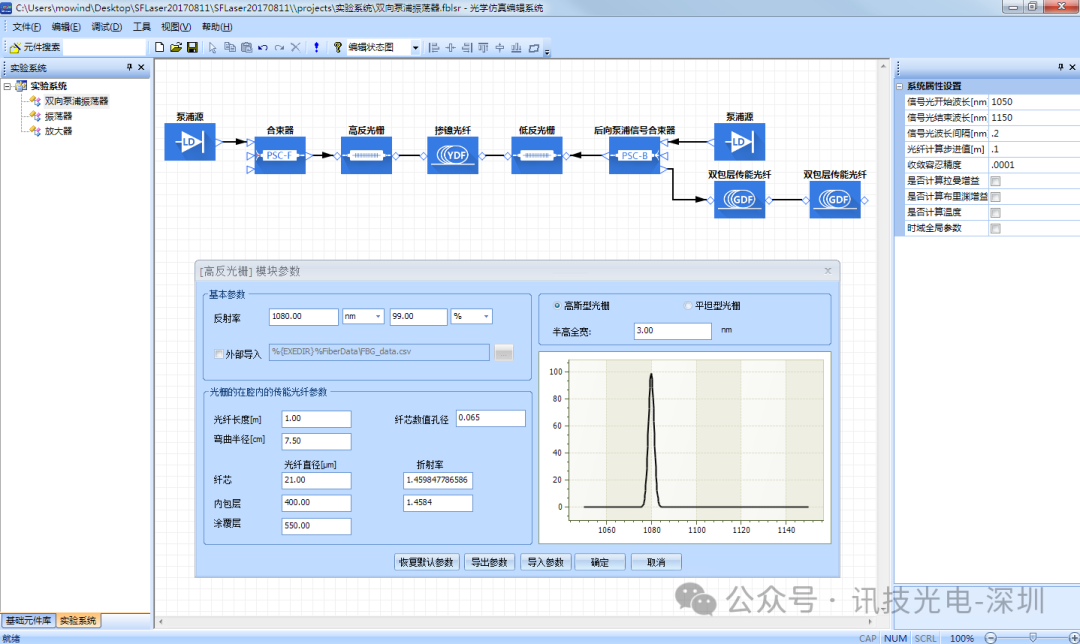
Task: Undo the last action in the toolbar
Action: pyautogui.click(x=262, y=47)
